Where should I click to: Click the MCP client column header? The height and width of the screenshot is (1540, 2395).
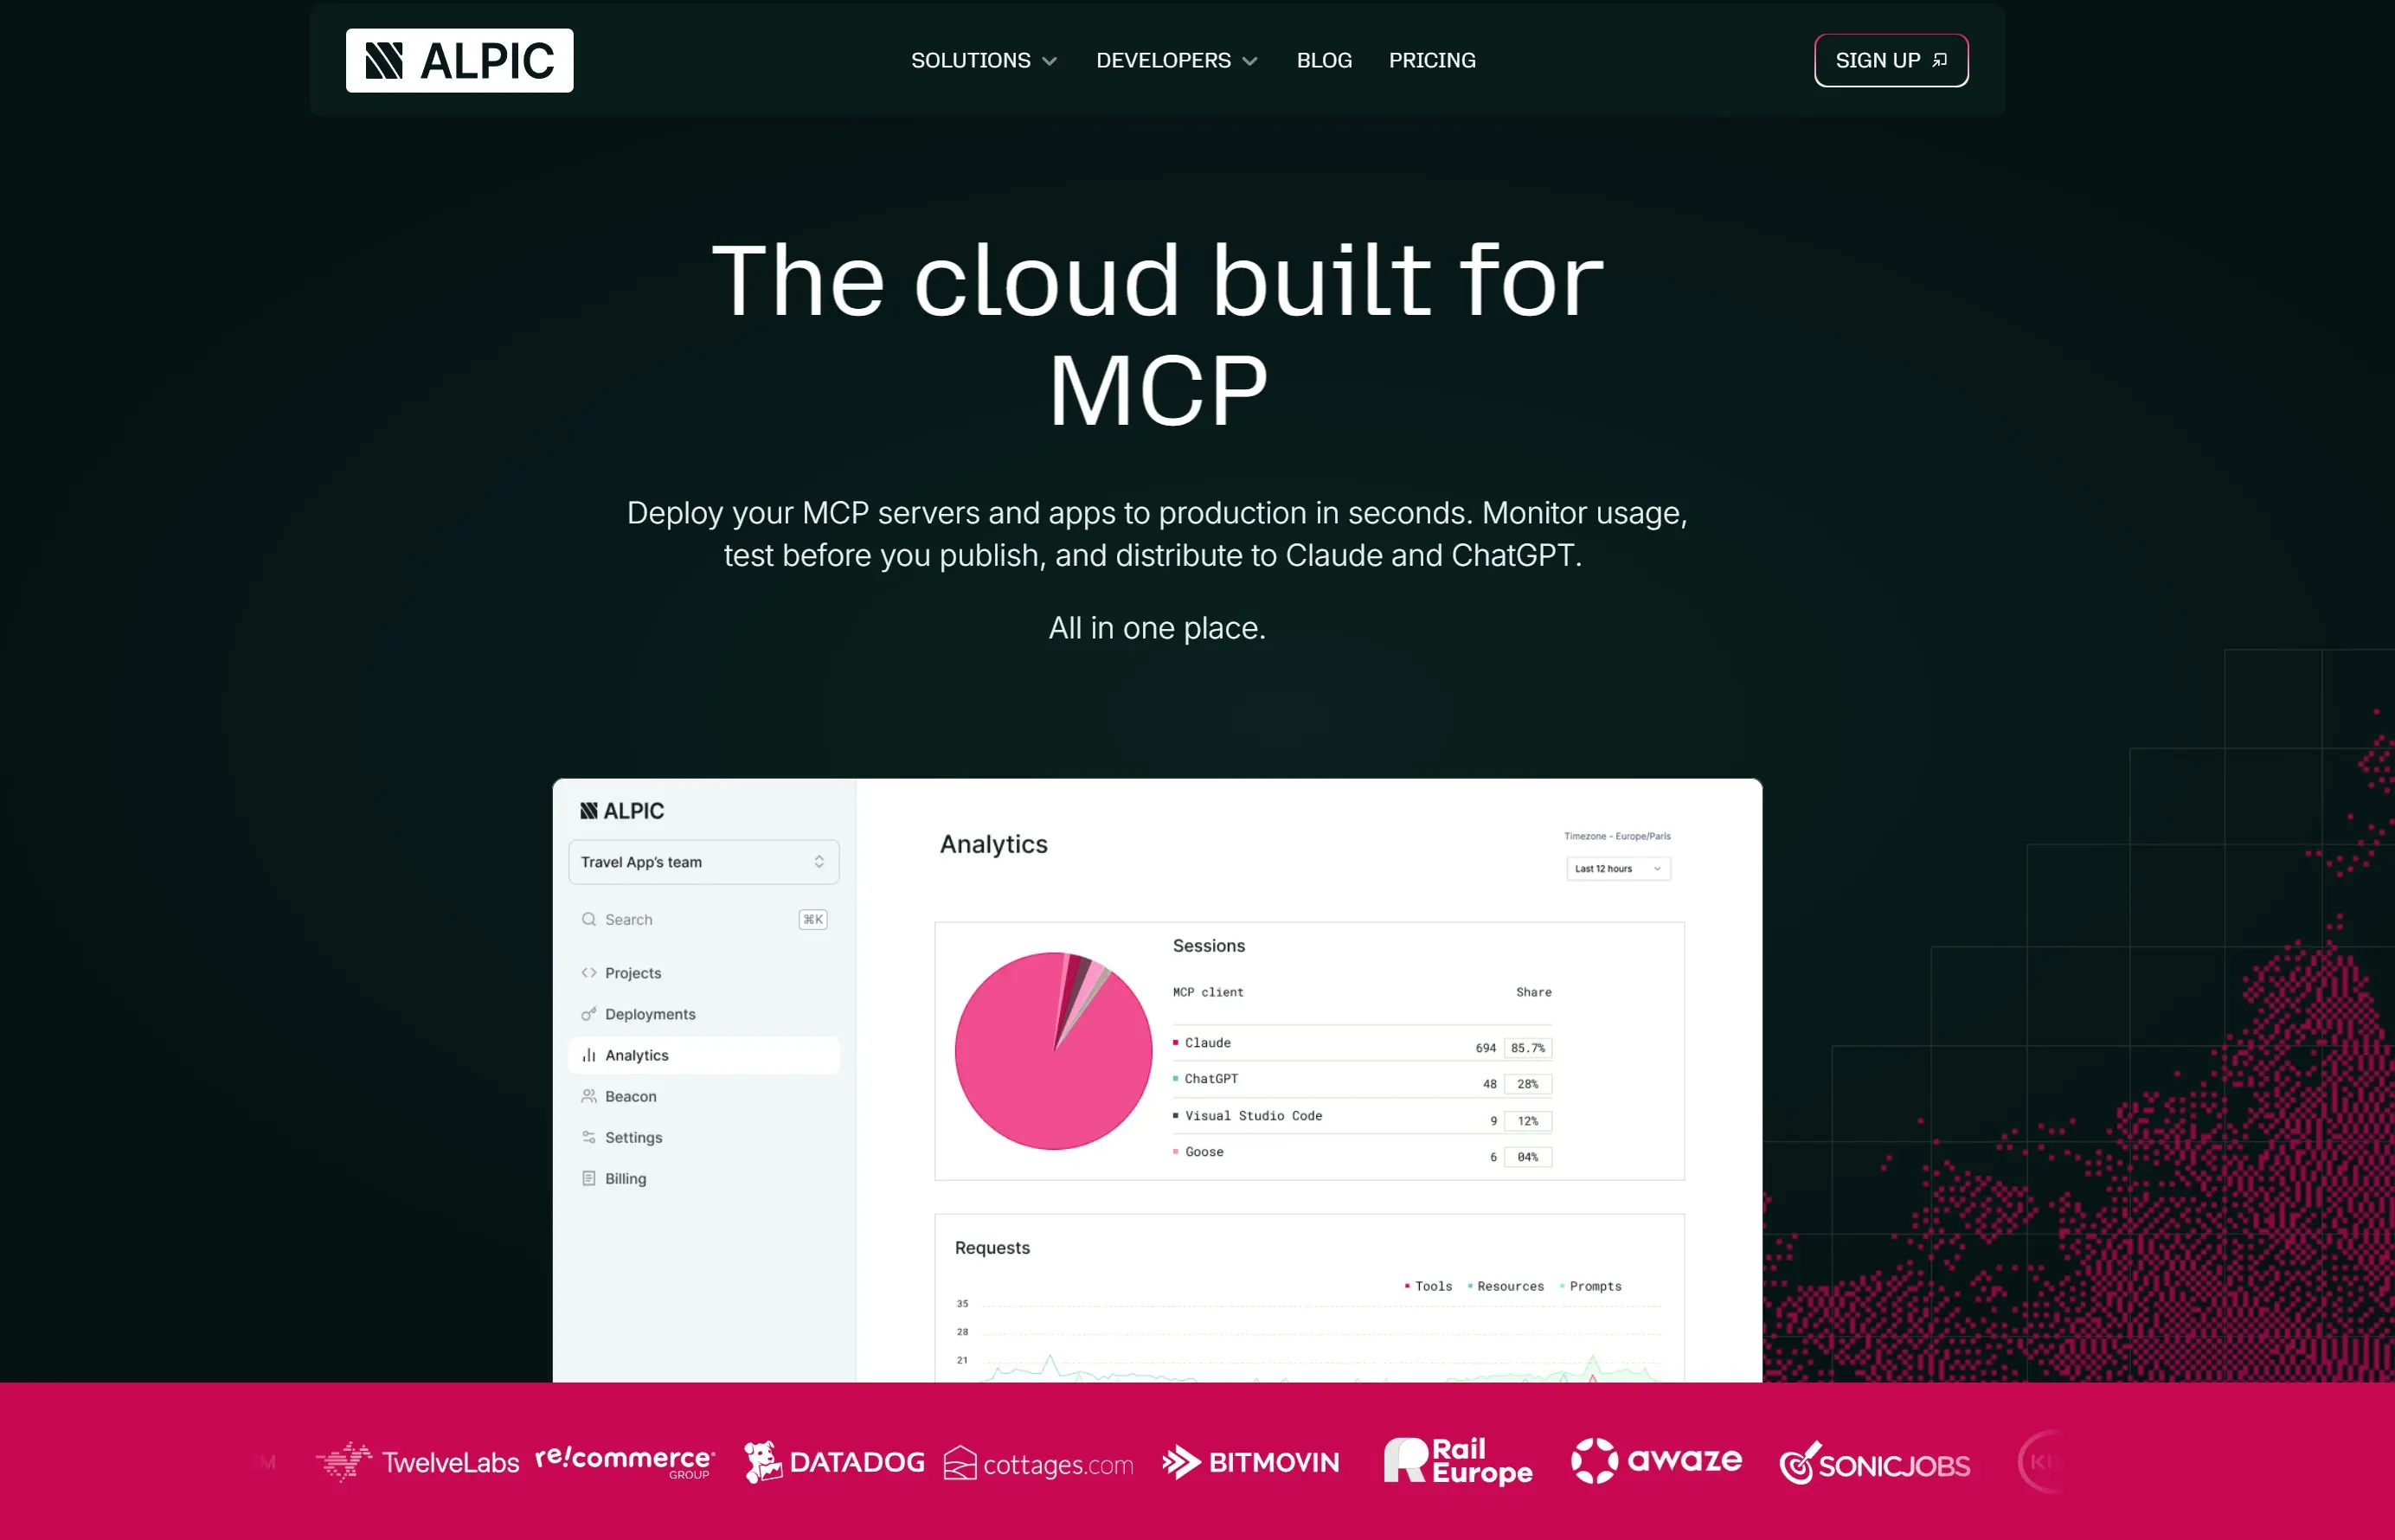1208,992
